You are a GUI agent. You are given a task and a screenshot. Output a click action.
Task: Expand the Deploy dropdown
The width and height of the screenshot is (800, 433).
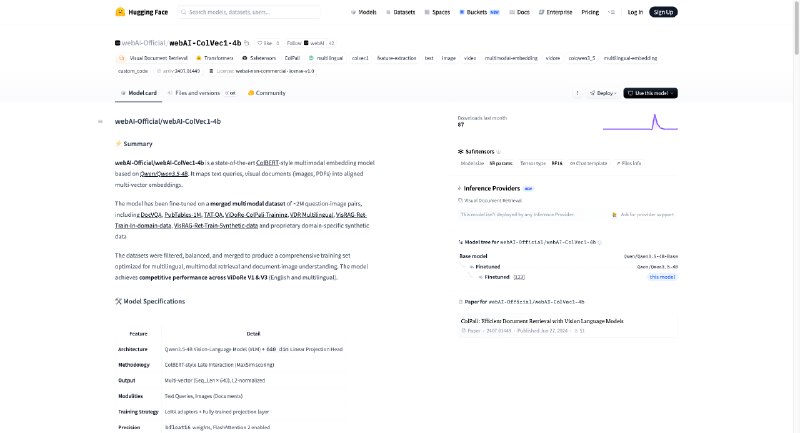[603, 93]
